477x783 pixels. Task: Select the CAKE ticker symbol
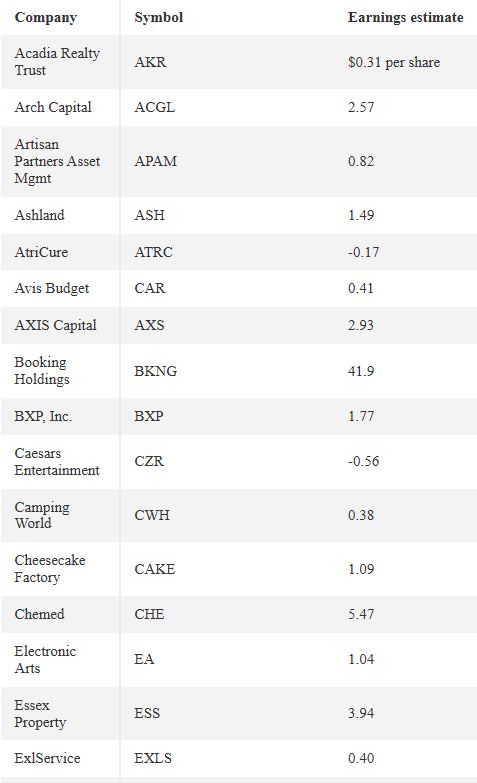(154, 569)
